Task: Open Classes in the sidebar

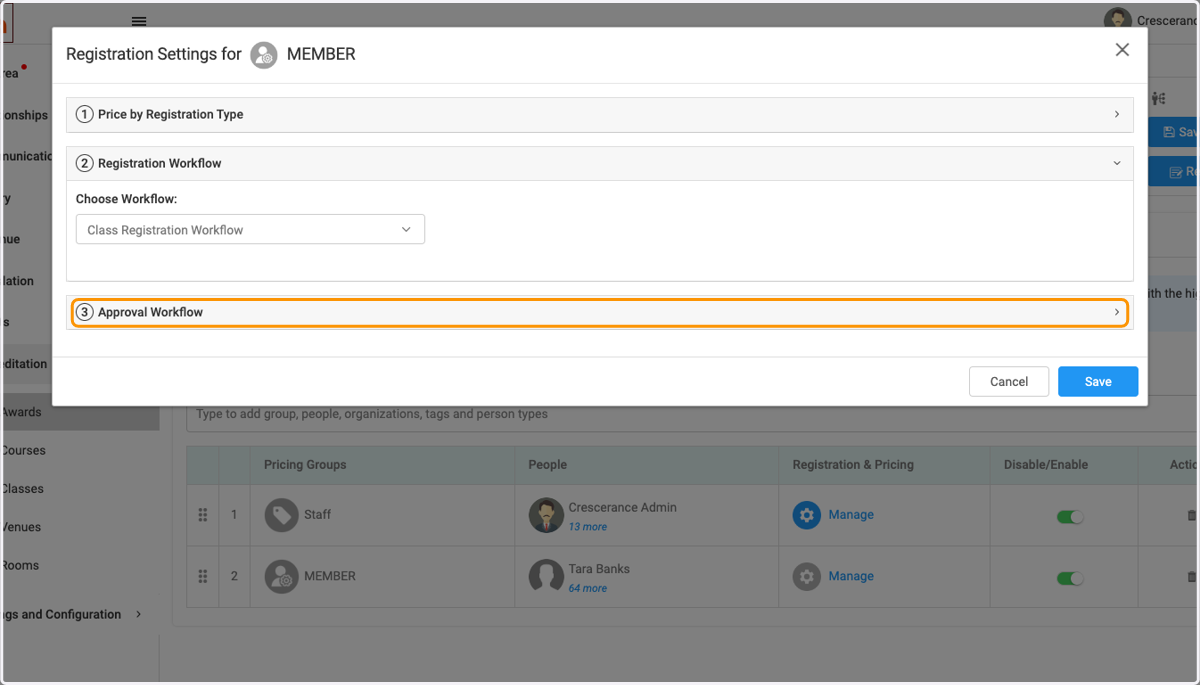Action: (x=22, y=489)
